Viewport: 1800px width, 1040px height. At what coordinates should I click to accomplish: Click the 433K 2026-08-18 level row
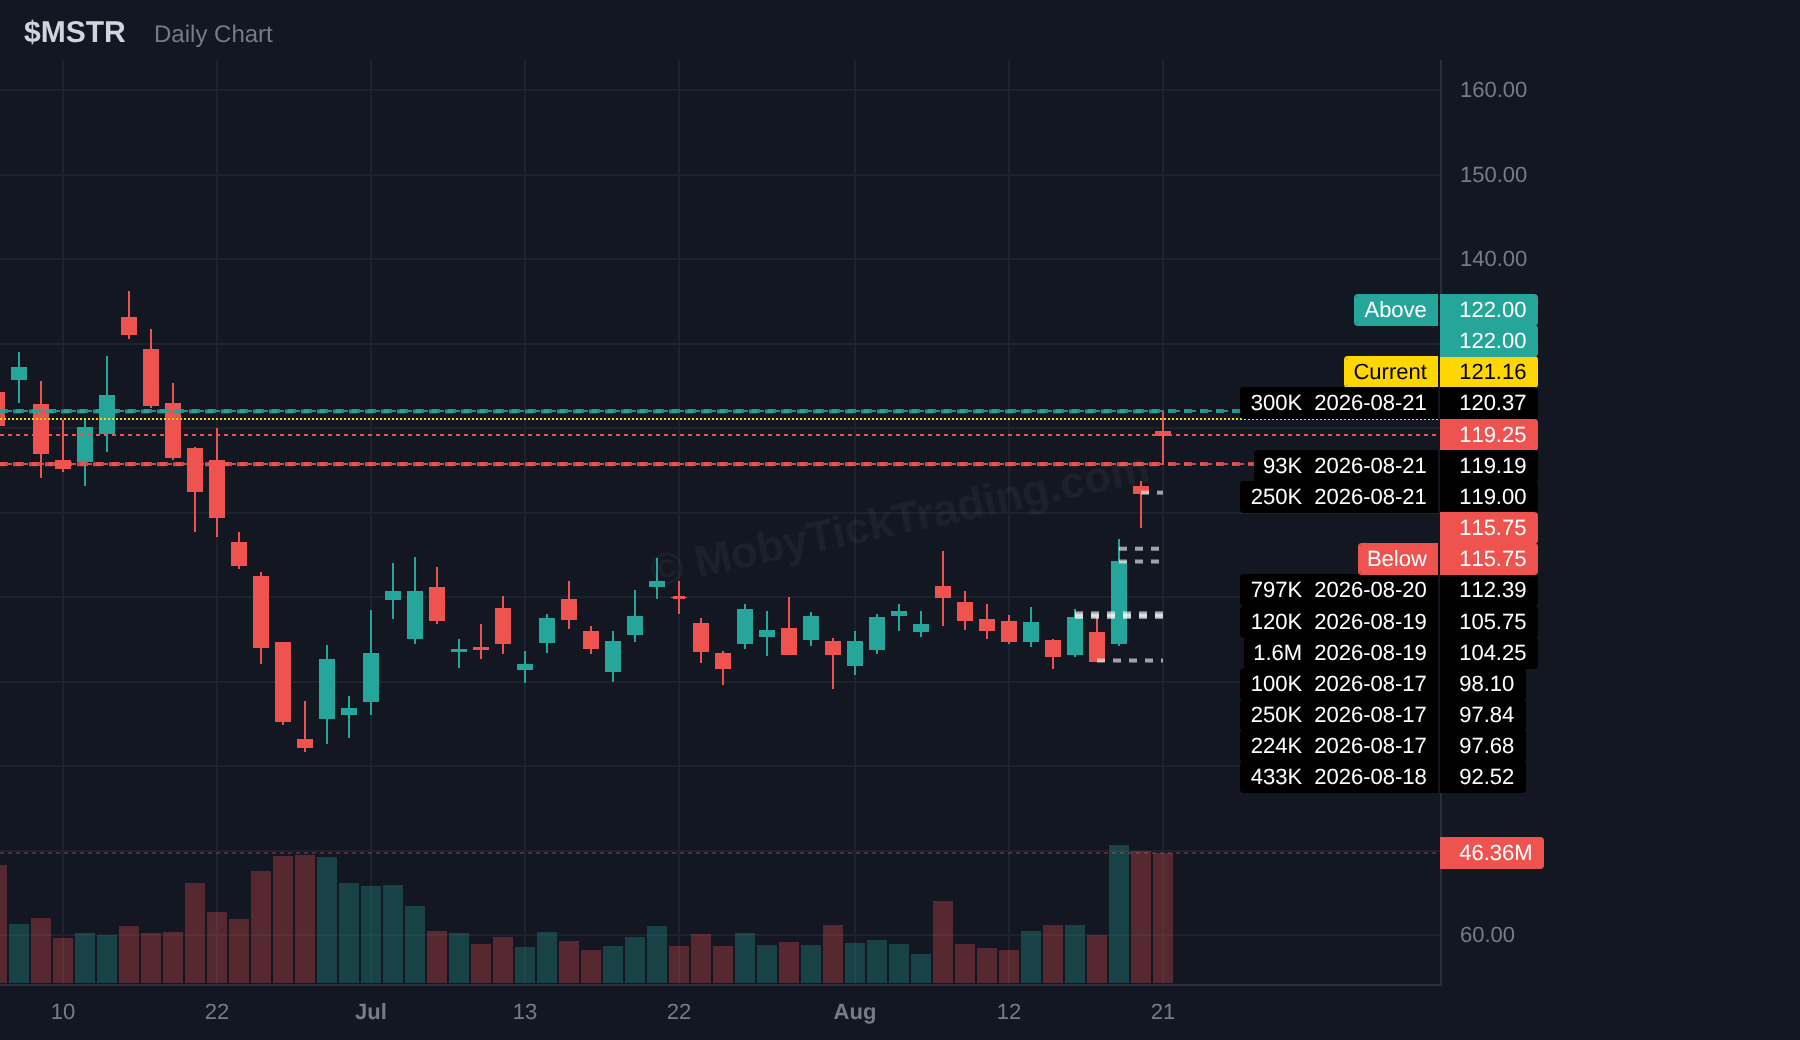tap(1339, 777)
